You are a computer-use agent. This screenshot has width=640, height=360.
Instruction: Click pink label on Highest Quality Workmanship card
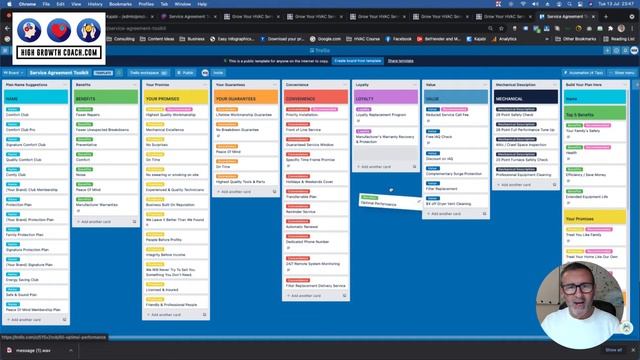[x=179, y=109]
